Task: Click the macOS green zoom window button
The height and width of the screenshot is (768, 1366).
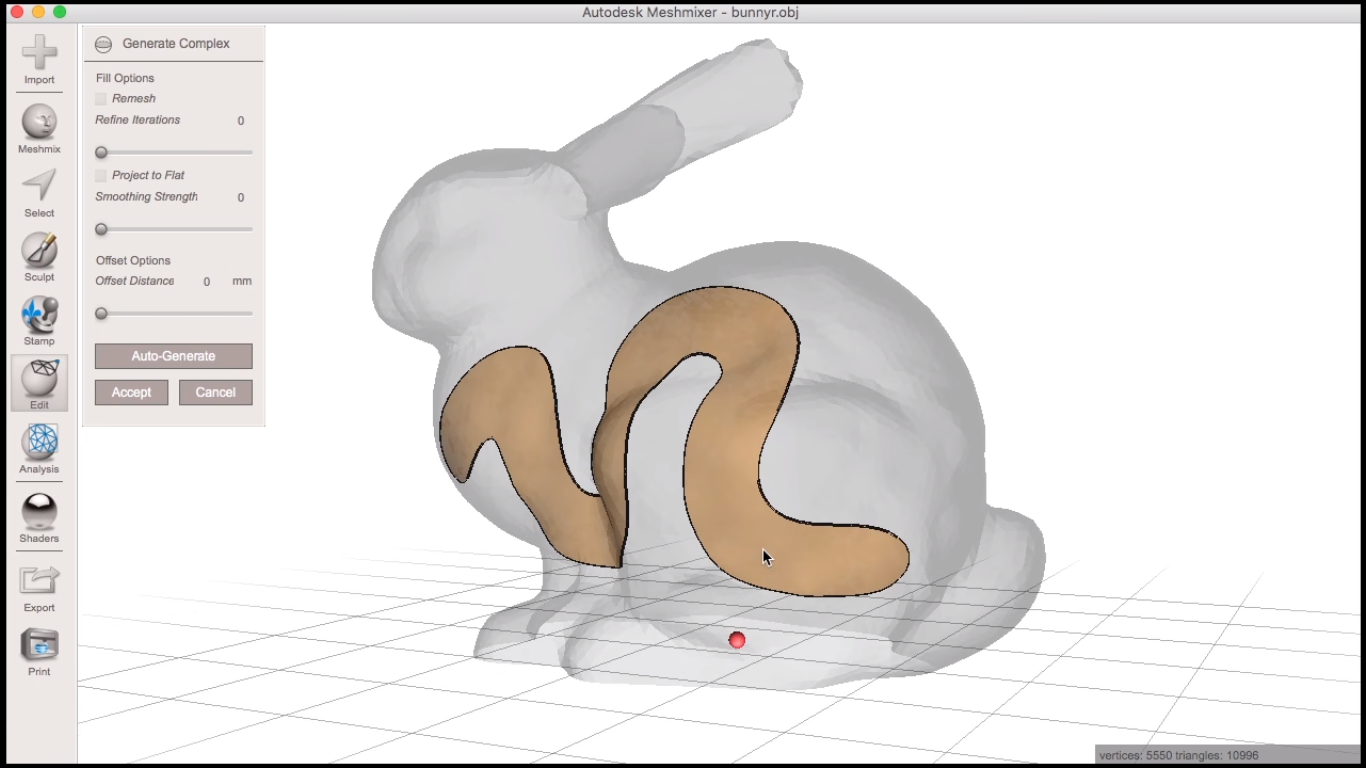Action: 60,12
